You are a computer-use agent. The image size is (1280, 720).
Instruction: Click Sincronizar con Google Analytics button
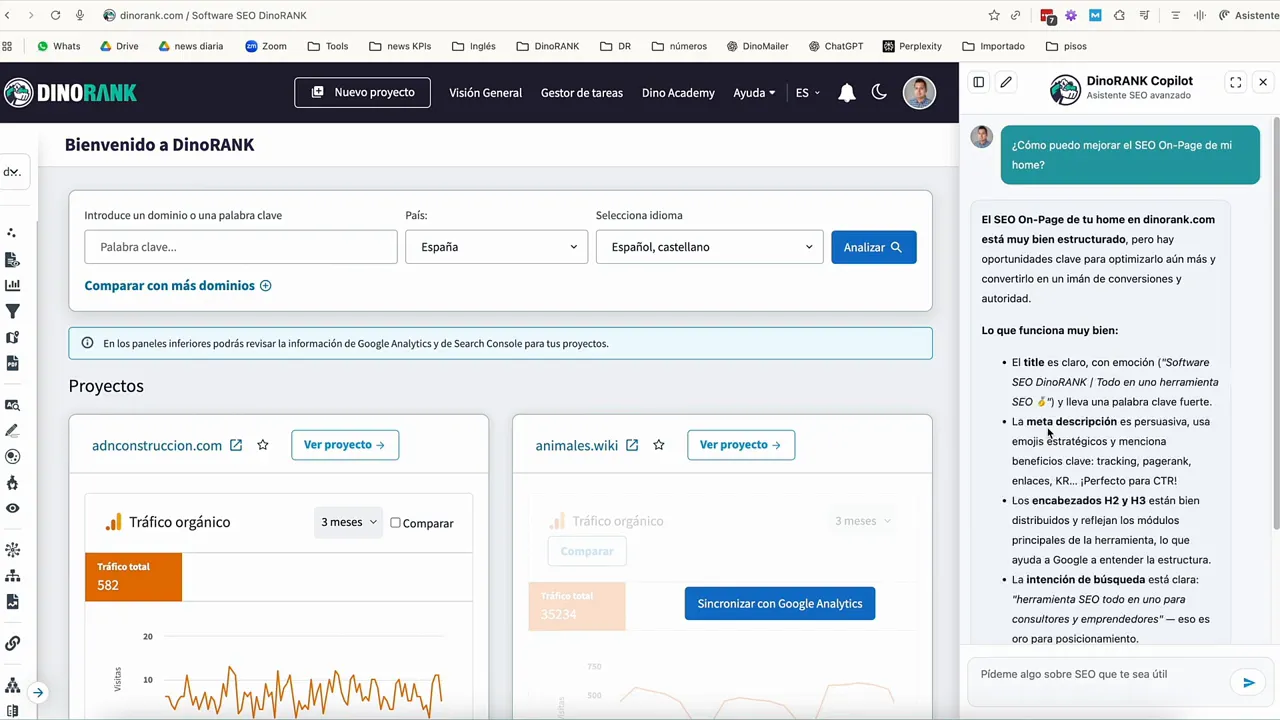(x=779, y=604)
